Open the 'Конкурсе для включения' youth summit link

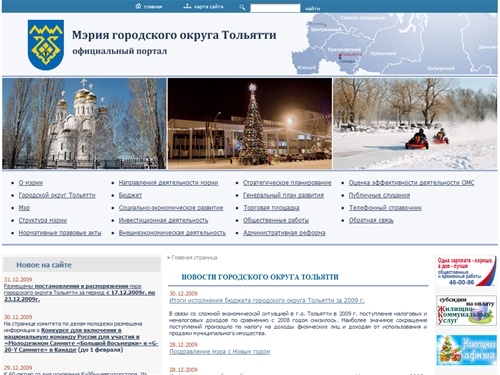(81, 340)
